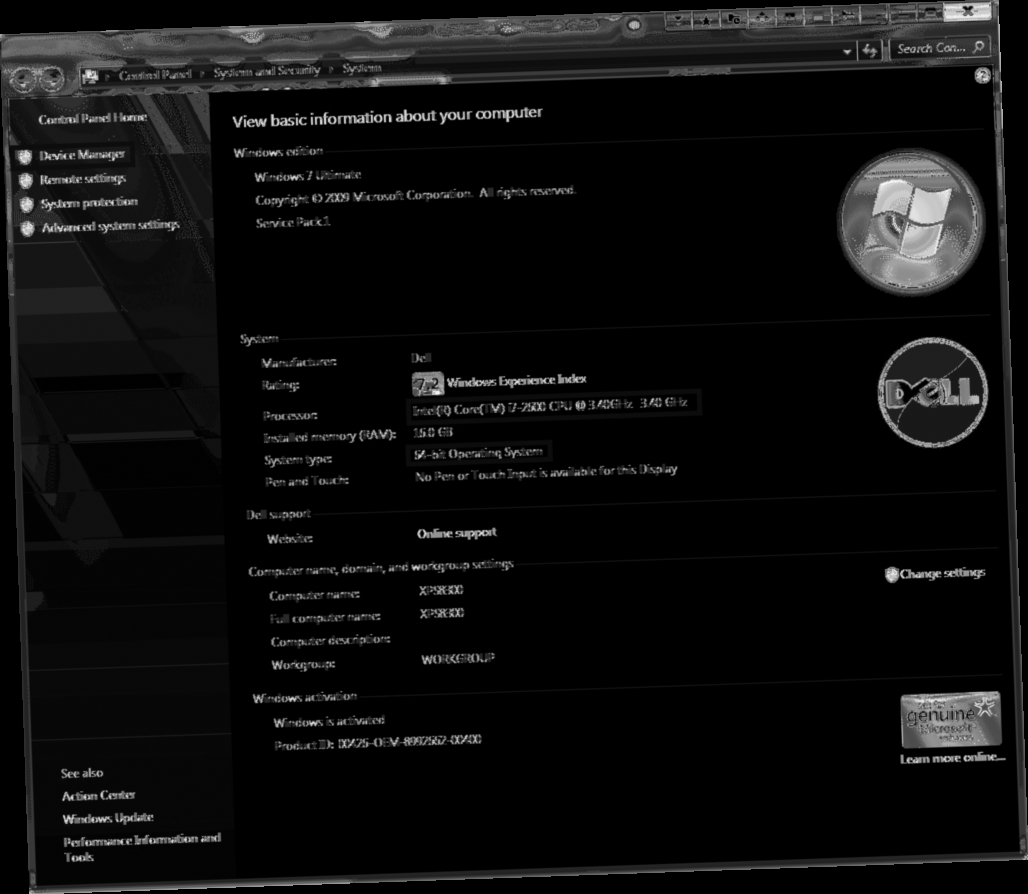Open the address bar history dropdown arrow
The image size is (1028, 894).
[846, 51]
